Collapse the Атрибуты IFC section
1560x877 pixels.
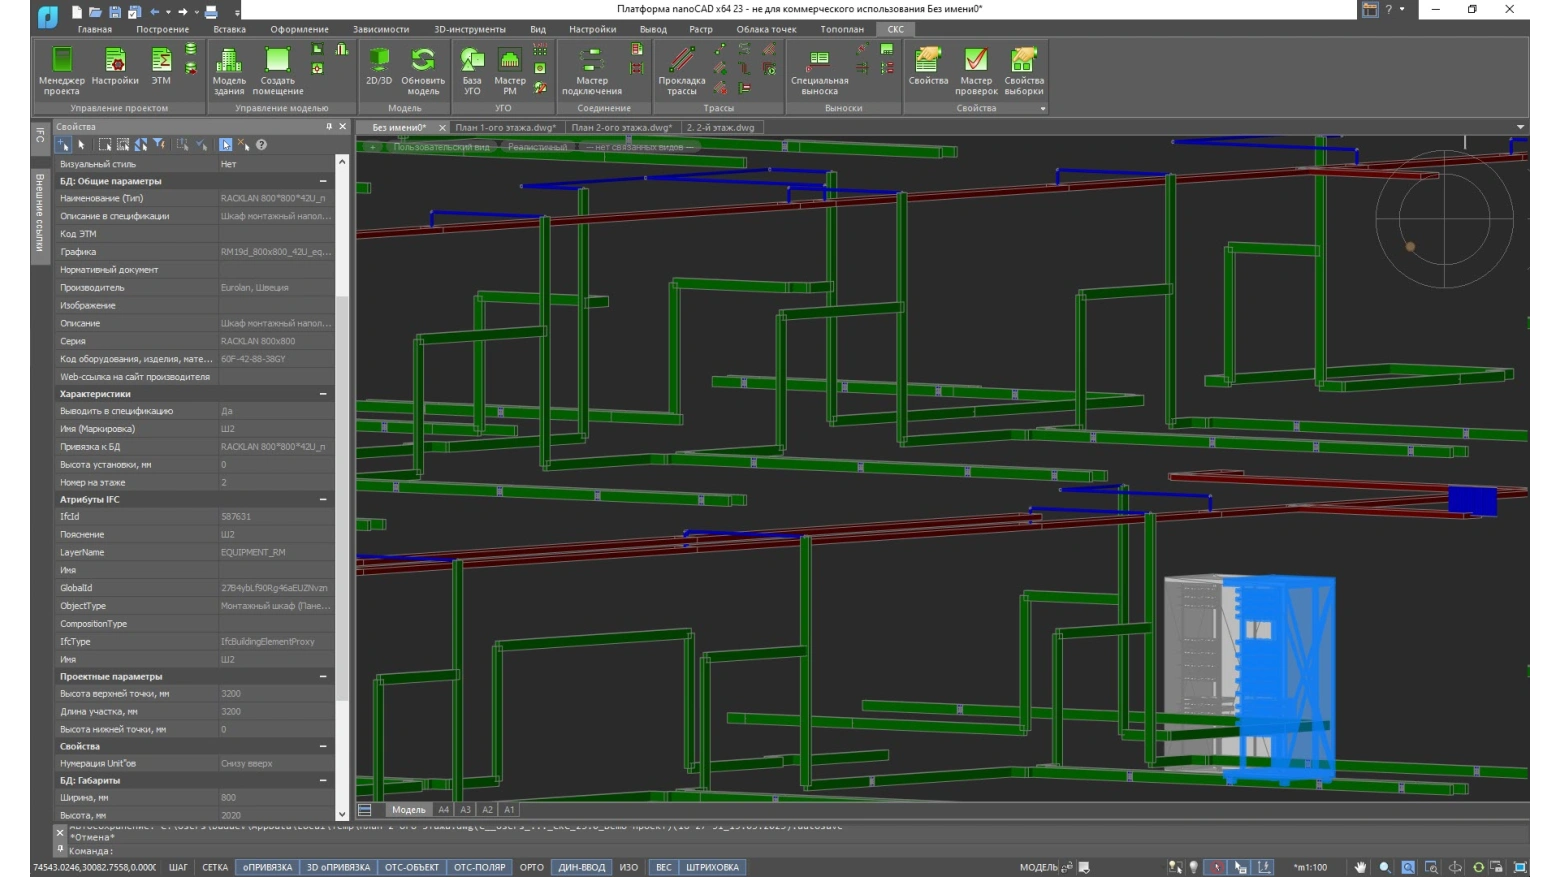coord(323,499)
